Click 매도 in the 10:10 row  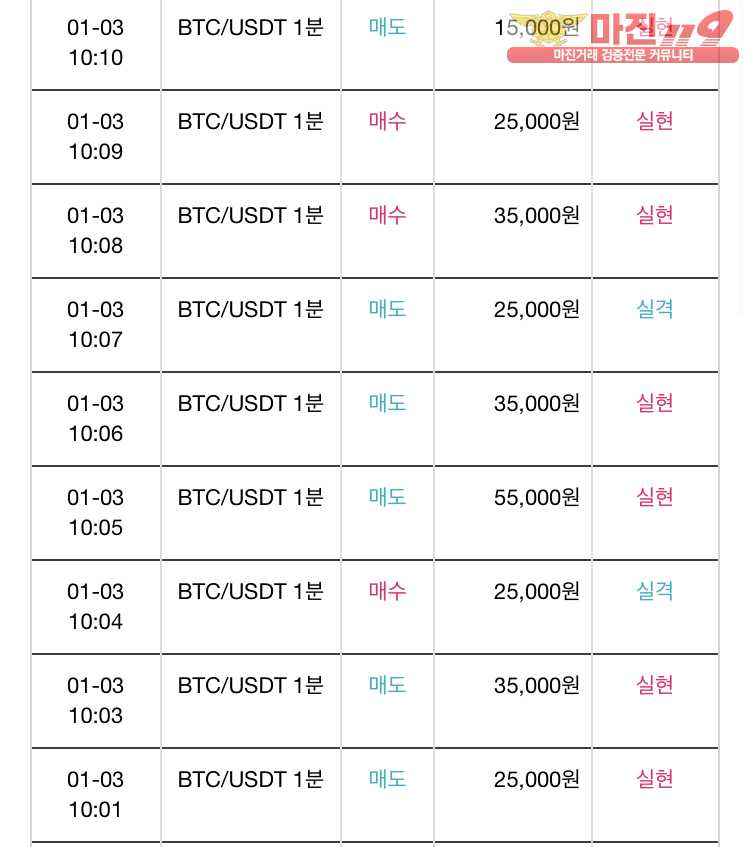(387, 27)
